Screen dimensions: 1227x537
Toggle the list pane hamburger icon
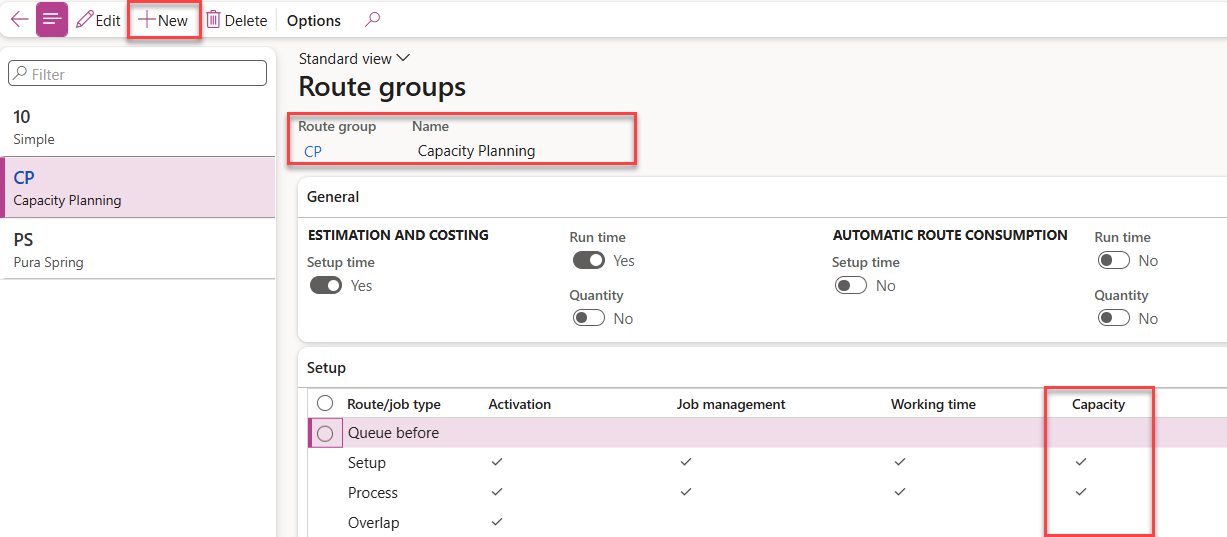52,20
